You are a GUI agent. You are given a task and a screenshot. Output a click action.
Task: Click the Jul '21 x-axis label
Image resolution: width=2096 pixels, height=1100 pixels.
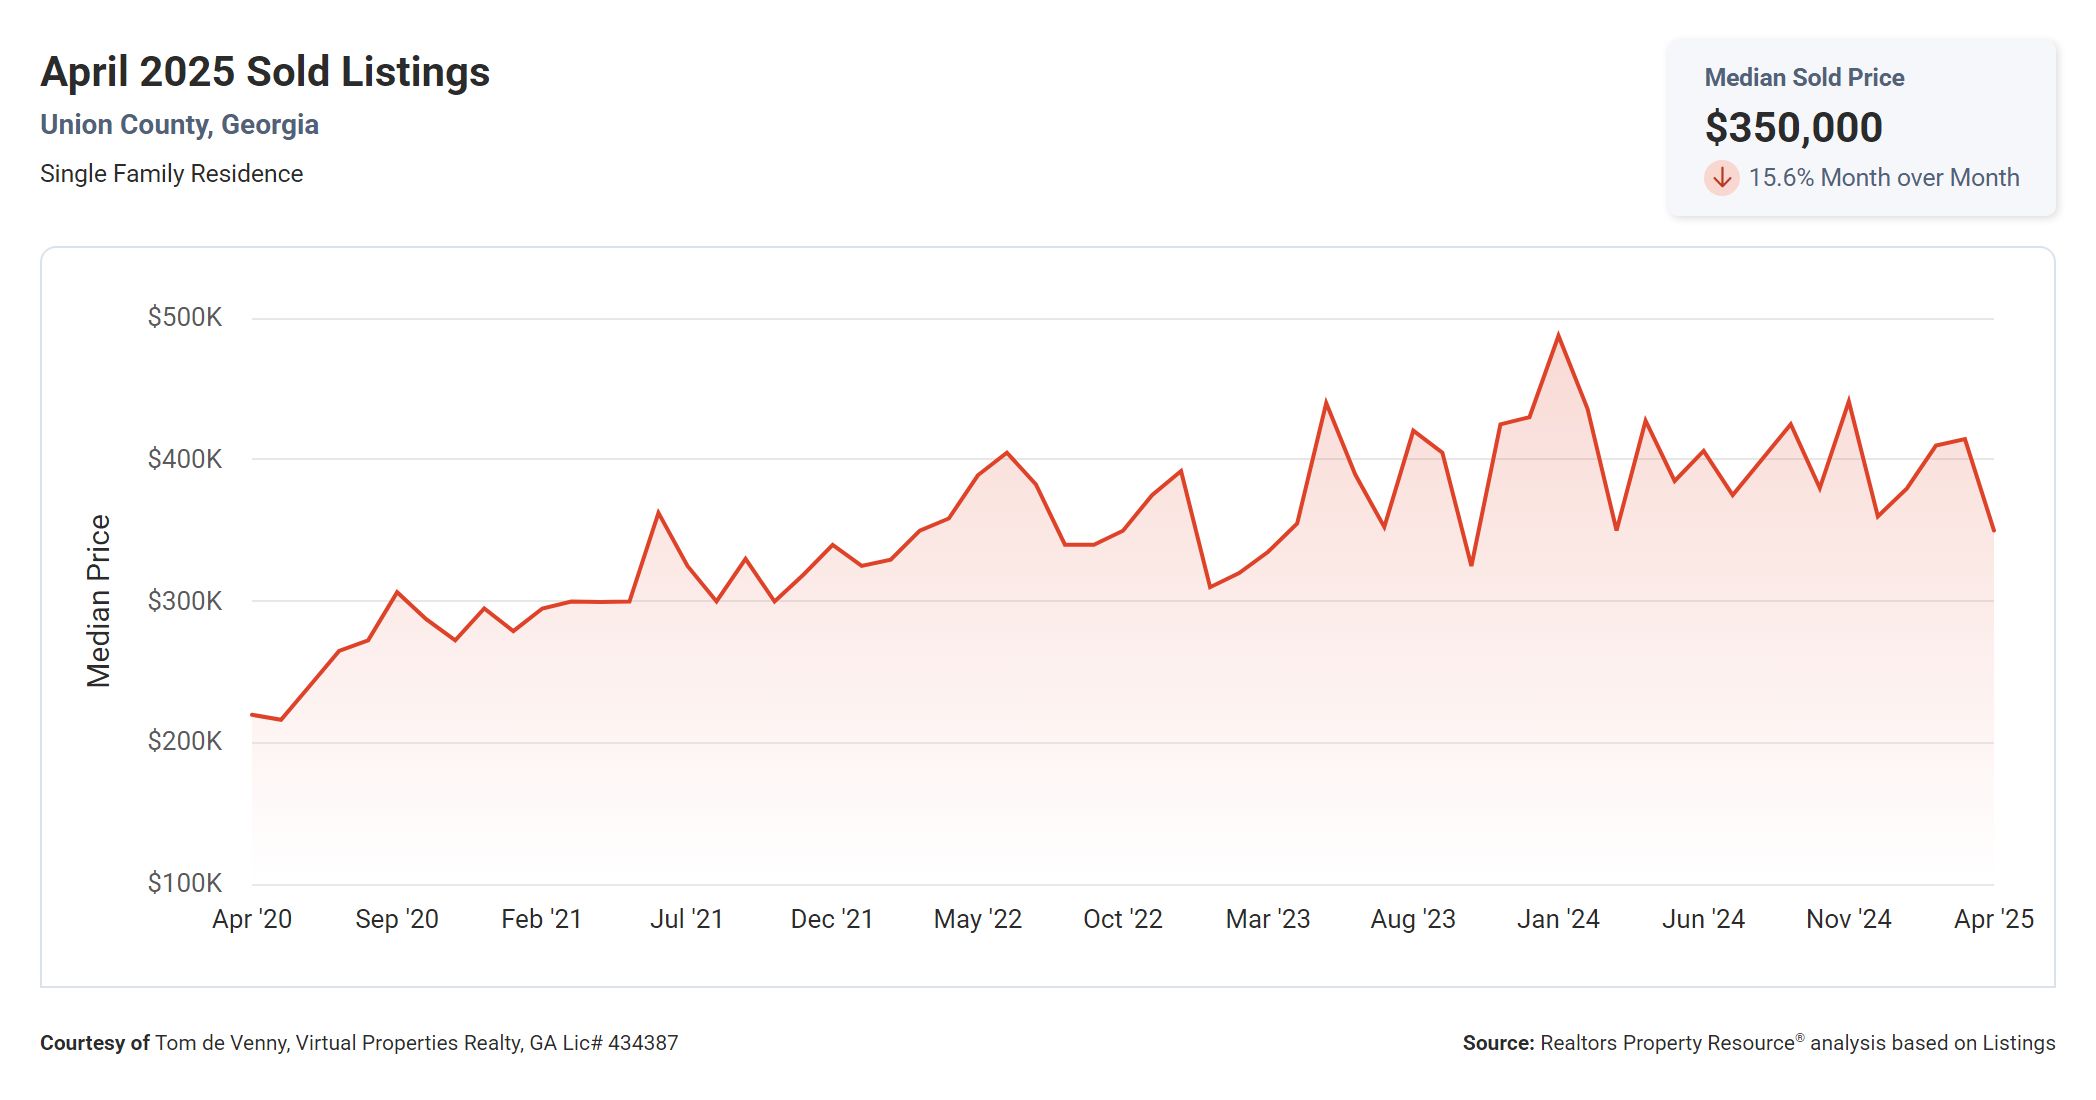point(686,919)
